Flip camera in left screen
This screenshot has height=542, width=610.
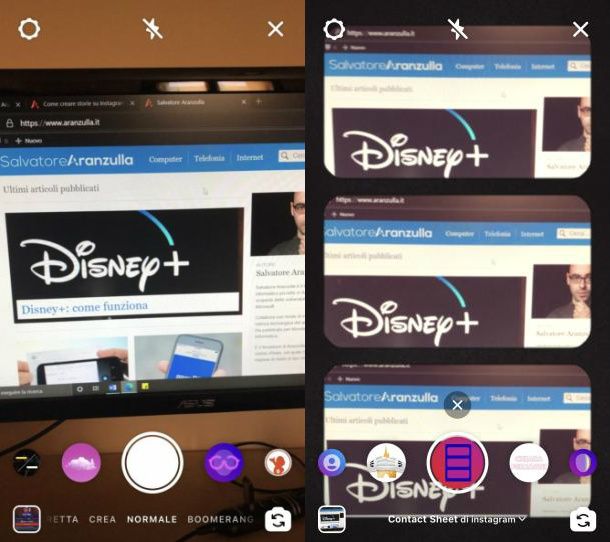[278, 520]
